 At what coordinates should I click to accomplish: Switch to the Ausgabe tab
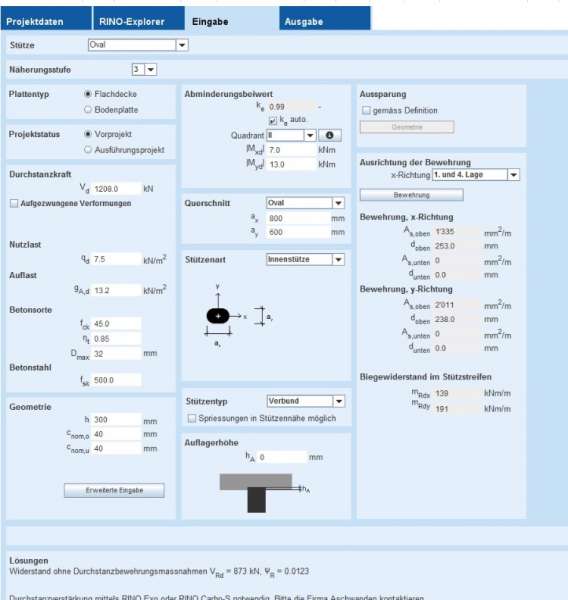coord(325,18)
